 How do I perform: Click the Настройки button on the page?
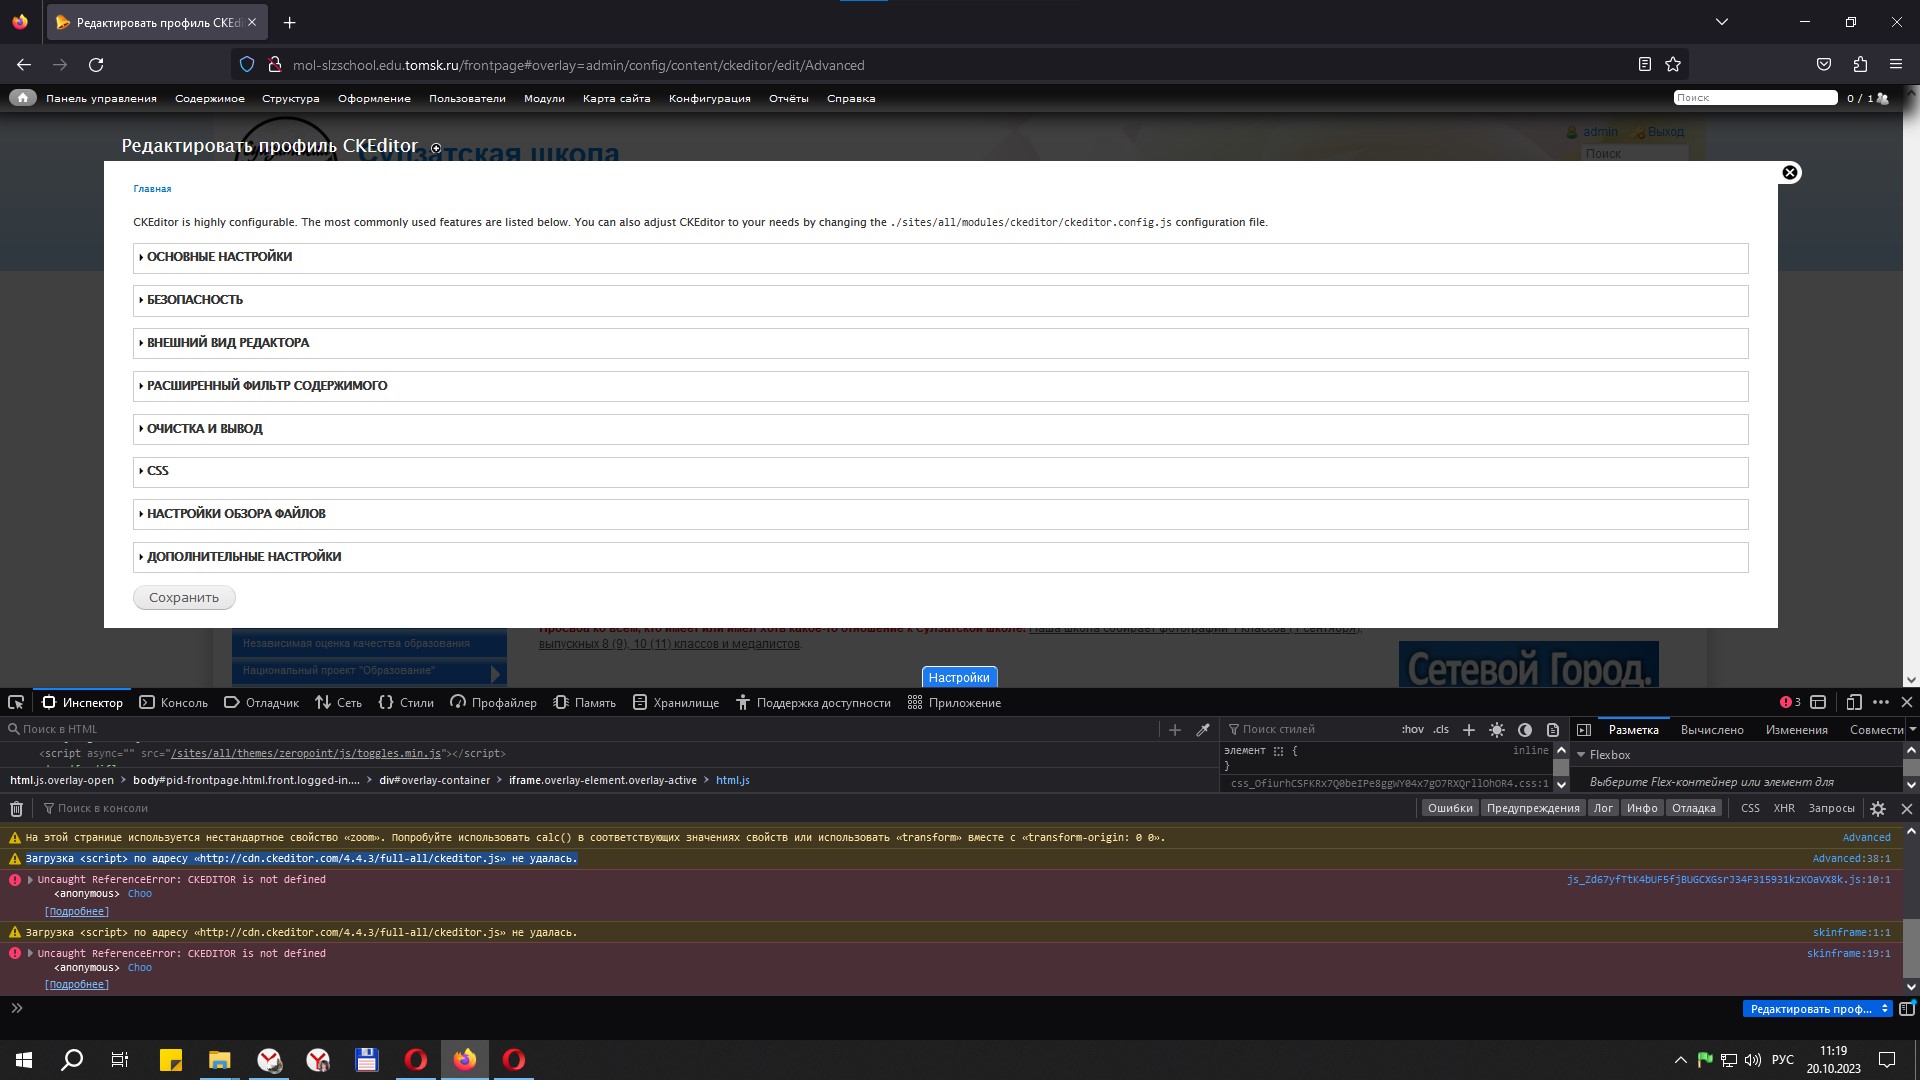tap(959, 678)
